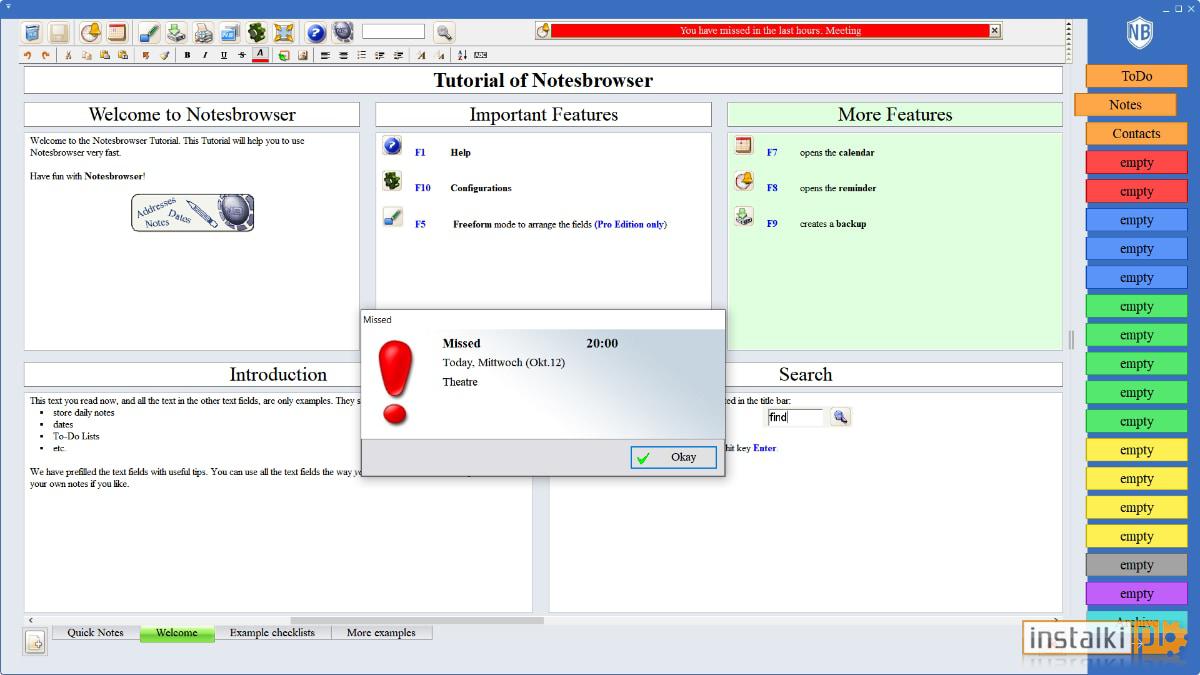Toggle italic formatting
Image resolution: width=1200 pixels, height=675 pixels.
[205, 55]
